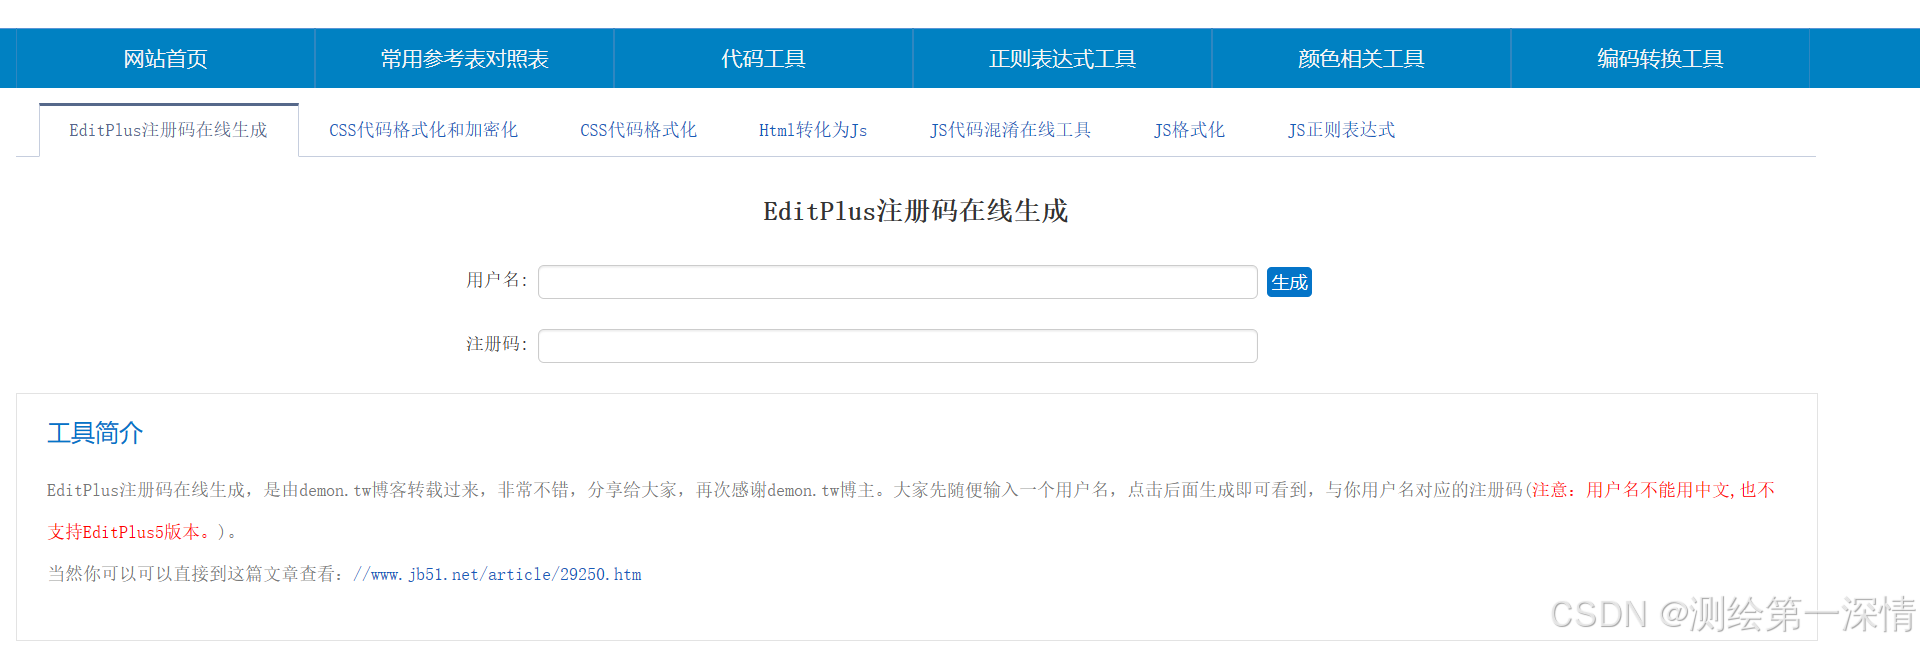The height and width of the screenshot is (646, 1920).
Task: Open the jb51.net article link
Action: pos(497,574)
